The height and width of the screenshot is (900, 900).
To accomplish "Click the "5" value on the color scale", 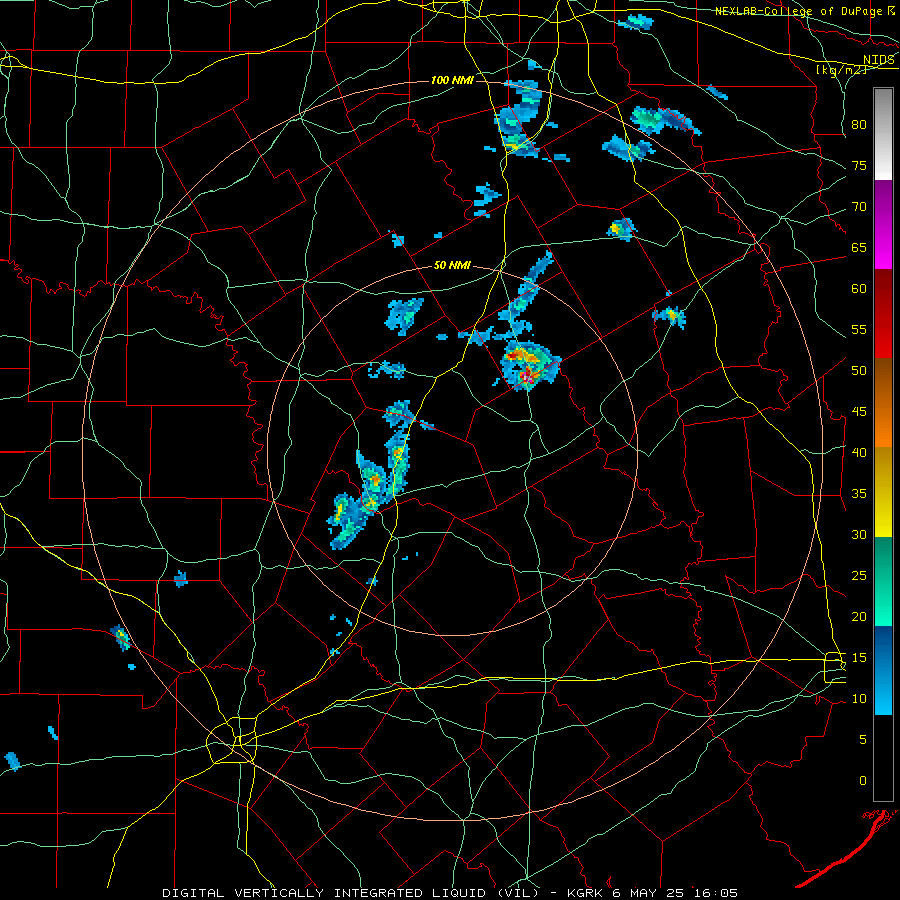I will click(863, 740).
